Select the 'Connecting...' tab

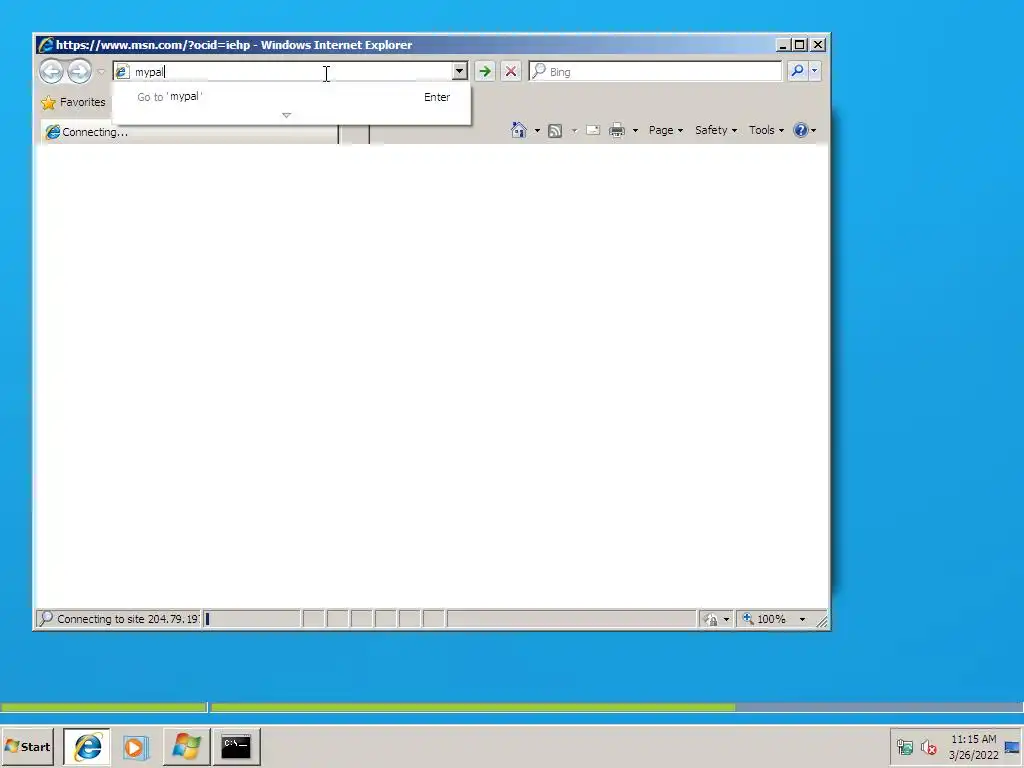(x=189, y=132)
